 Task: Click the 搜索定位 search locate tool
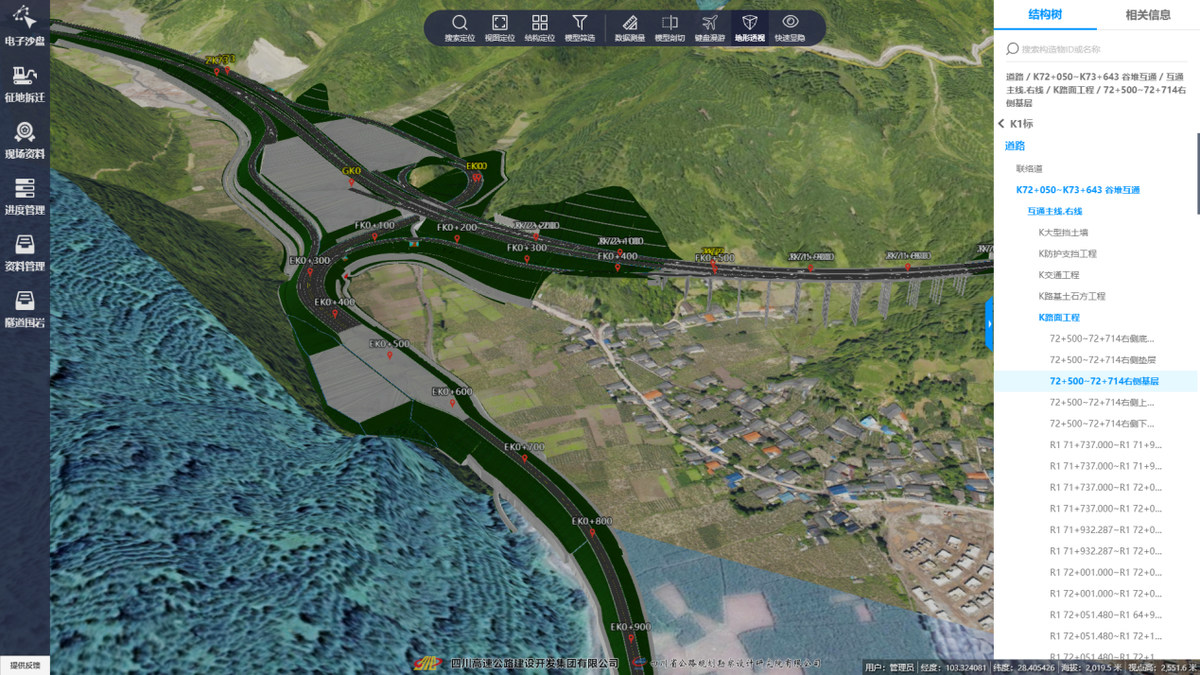459,27
